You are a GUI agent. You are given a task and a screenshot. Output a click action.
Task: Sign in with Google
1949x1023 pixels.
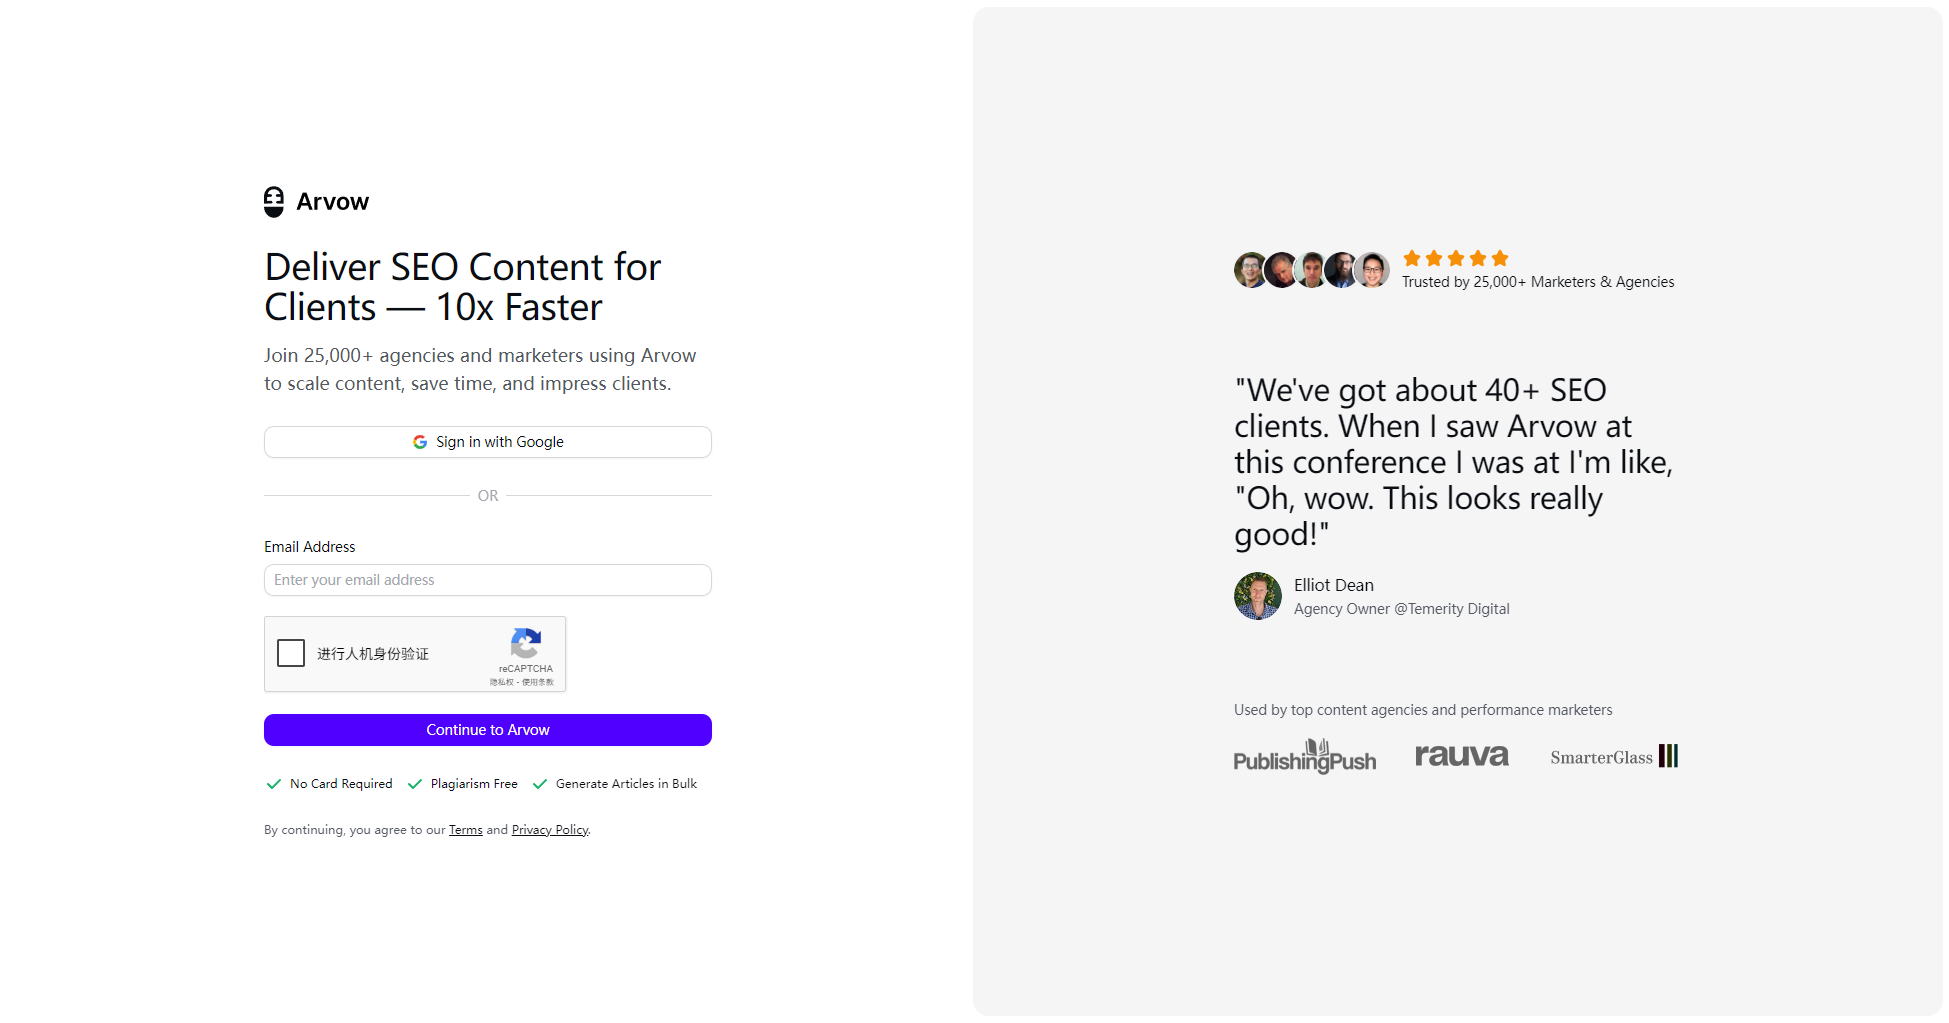click(488, 442)
